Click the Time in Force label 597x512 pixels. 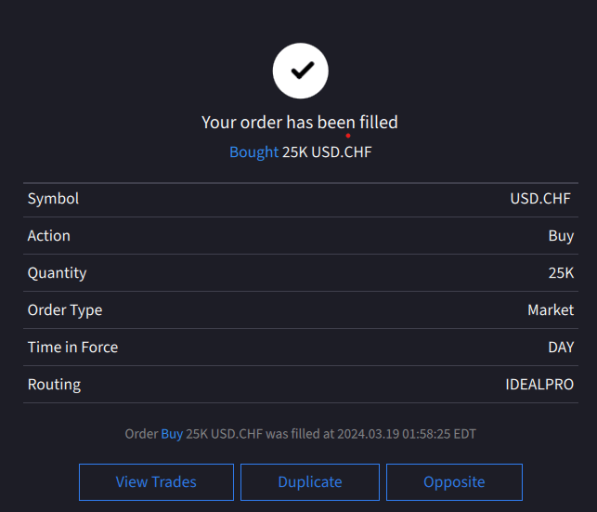[73, 347]
